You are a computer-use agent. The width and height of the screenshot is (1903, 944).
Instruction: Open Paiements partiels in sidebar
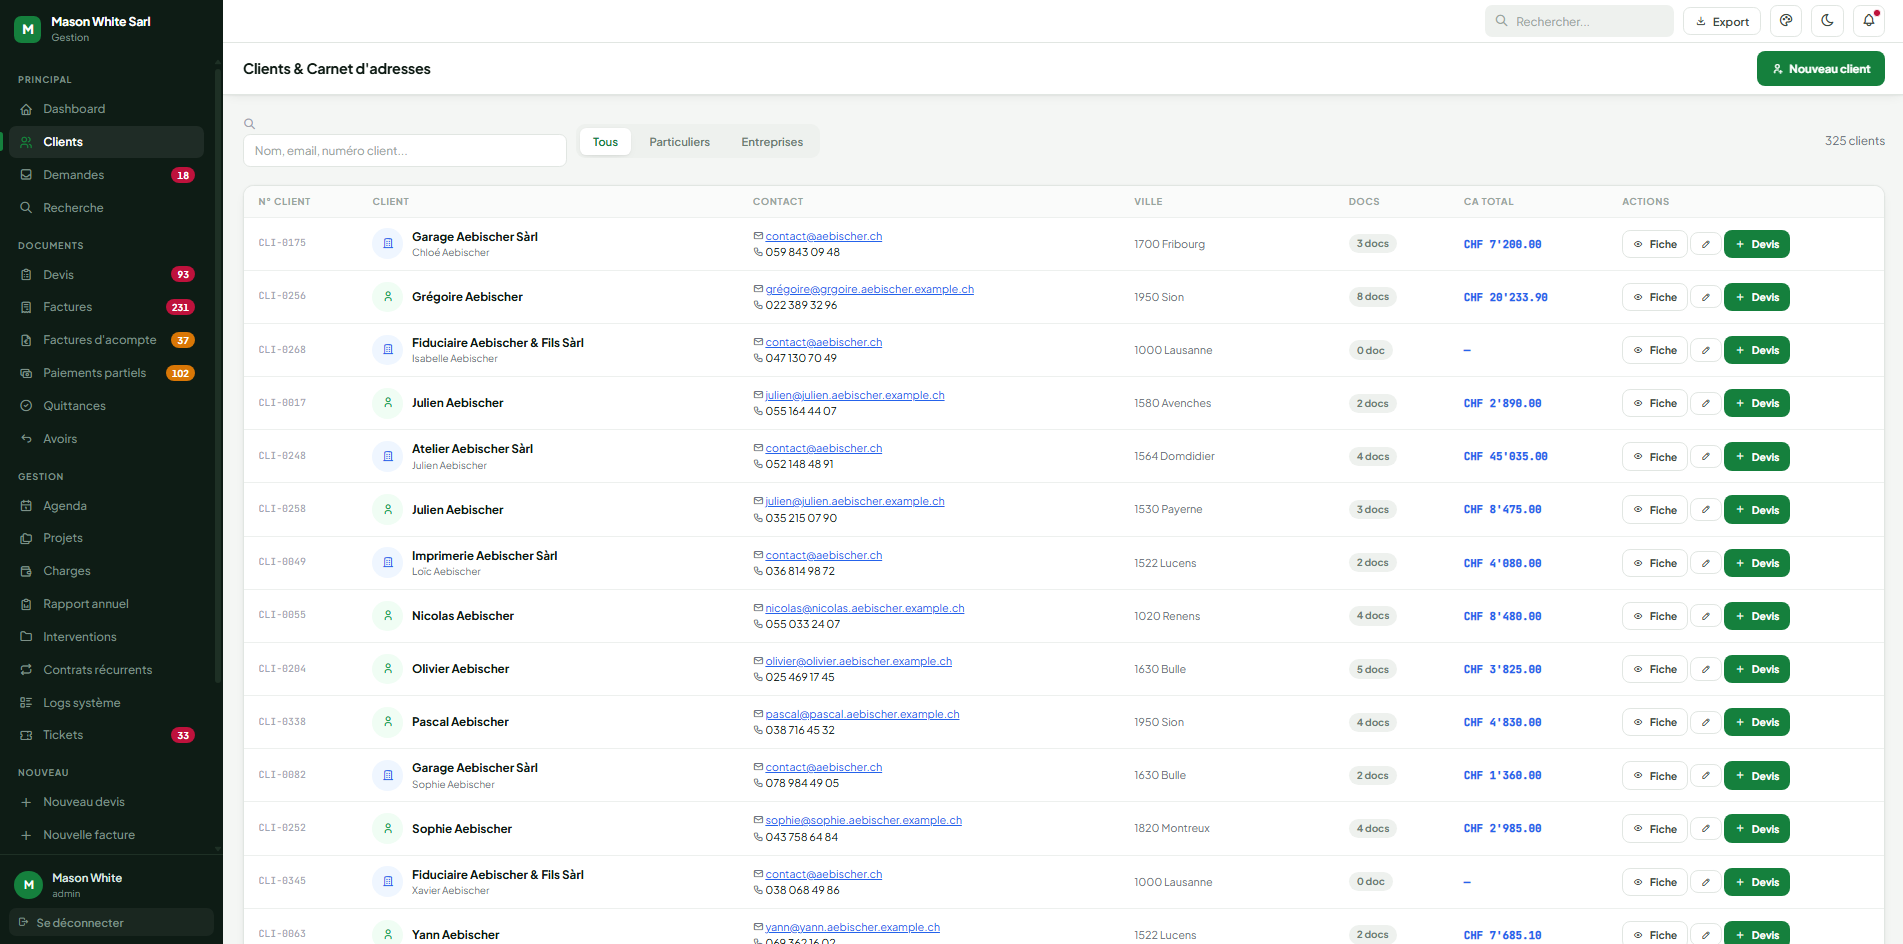[x=107, y=373]
